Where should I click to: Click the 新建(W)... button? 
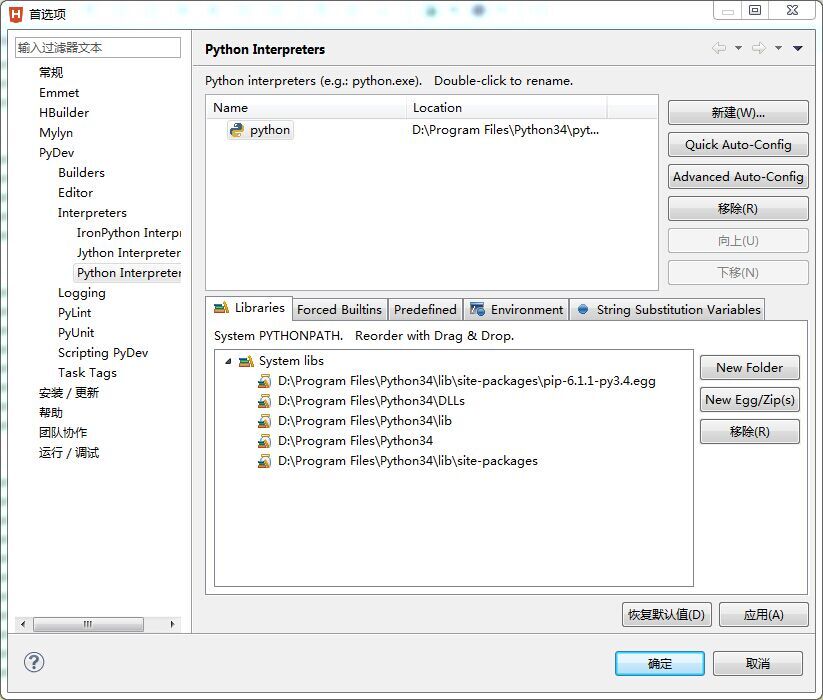(x=738, y=113)
